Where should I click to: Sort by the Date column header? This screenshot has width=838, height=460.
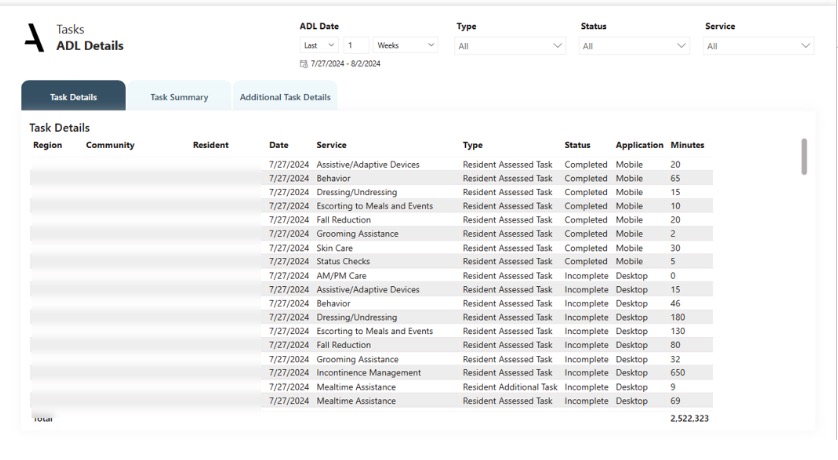[x=278, y=145]
